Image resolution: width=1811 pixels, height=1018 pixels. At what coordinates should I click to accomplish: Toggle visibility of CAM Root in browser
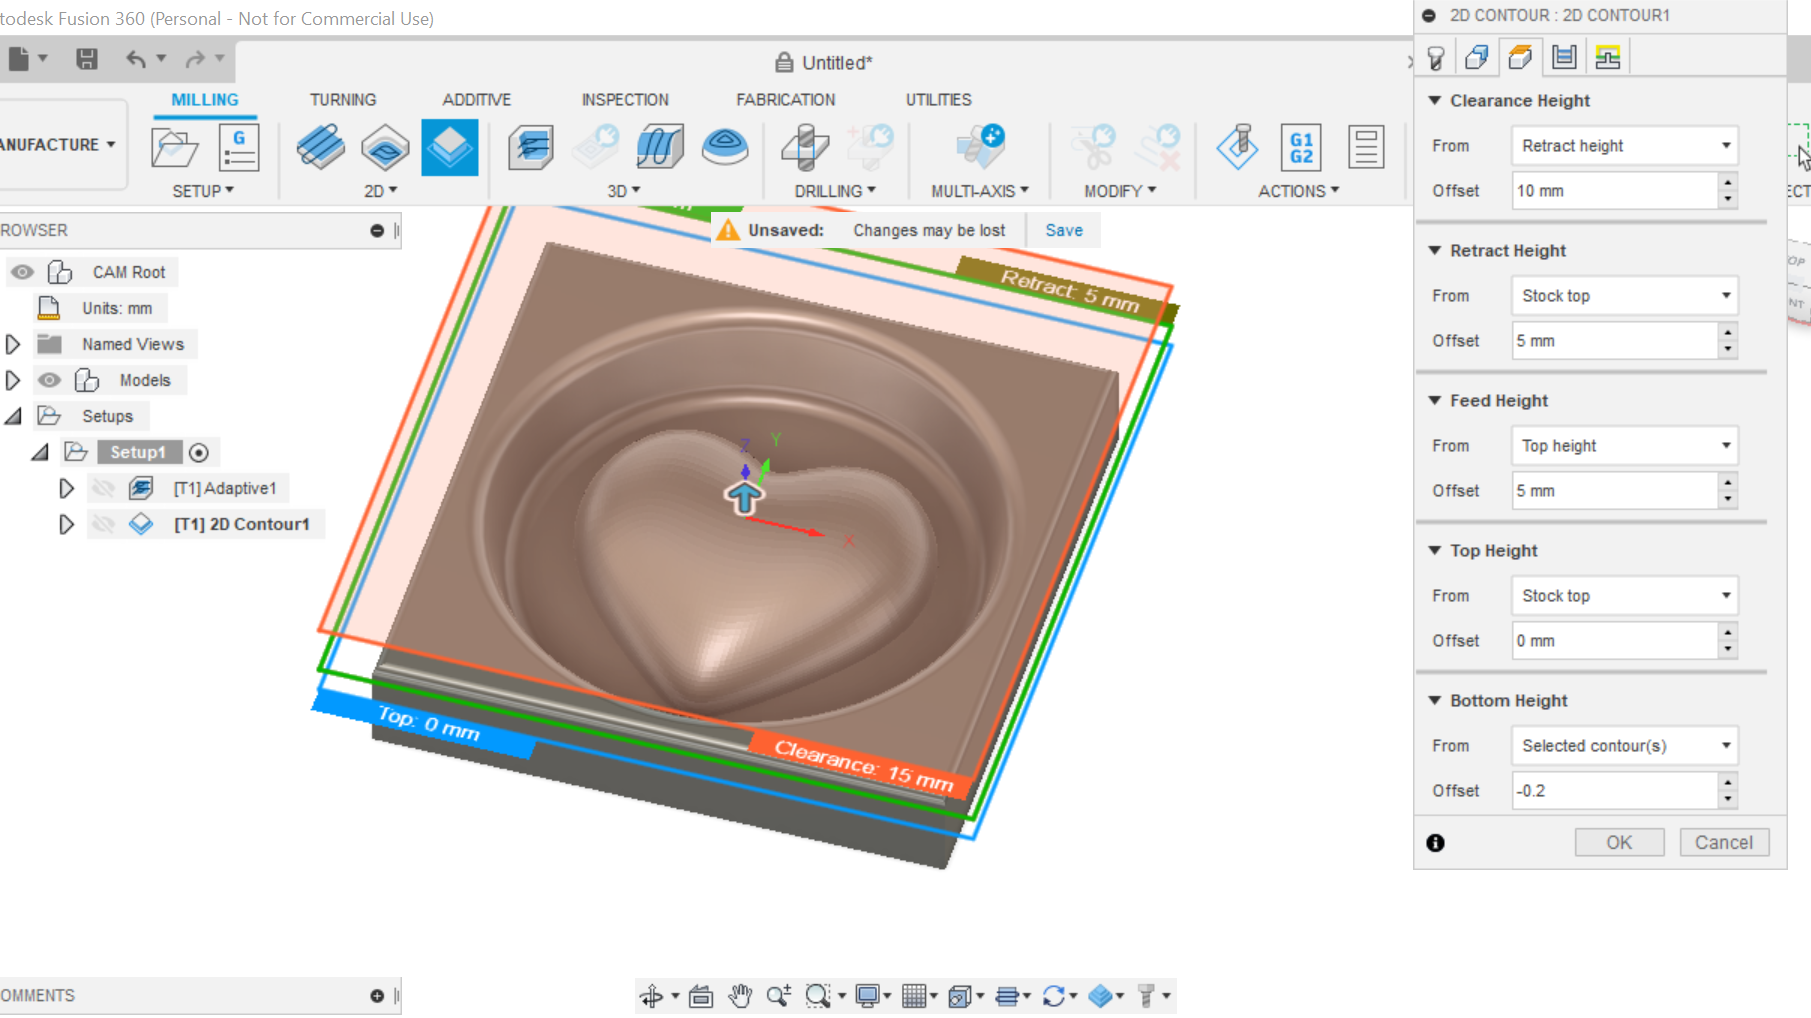pos(22,271)
